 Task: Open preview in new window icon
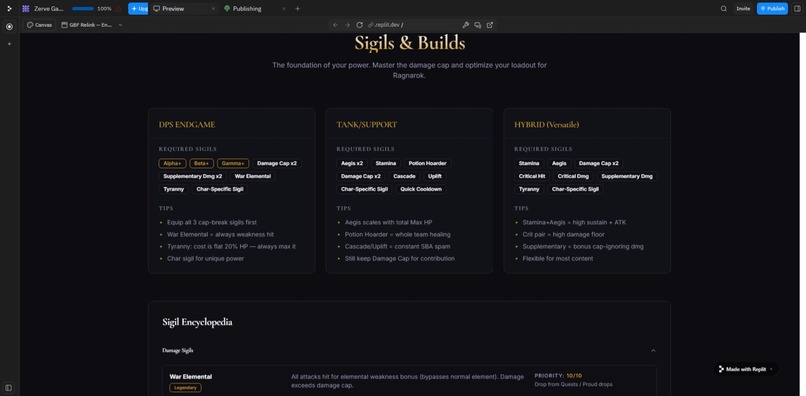click(x=490, y=25)
